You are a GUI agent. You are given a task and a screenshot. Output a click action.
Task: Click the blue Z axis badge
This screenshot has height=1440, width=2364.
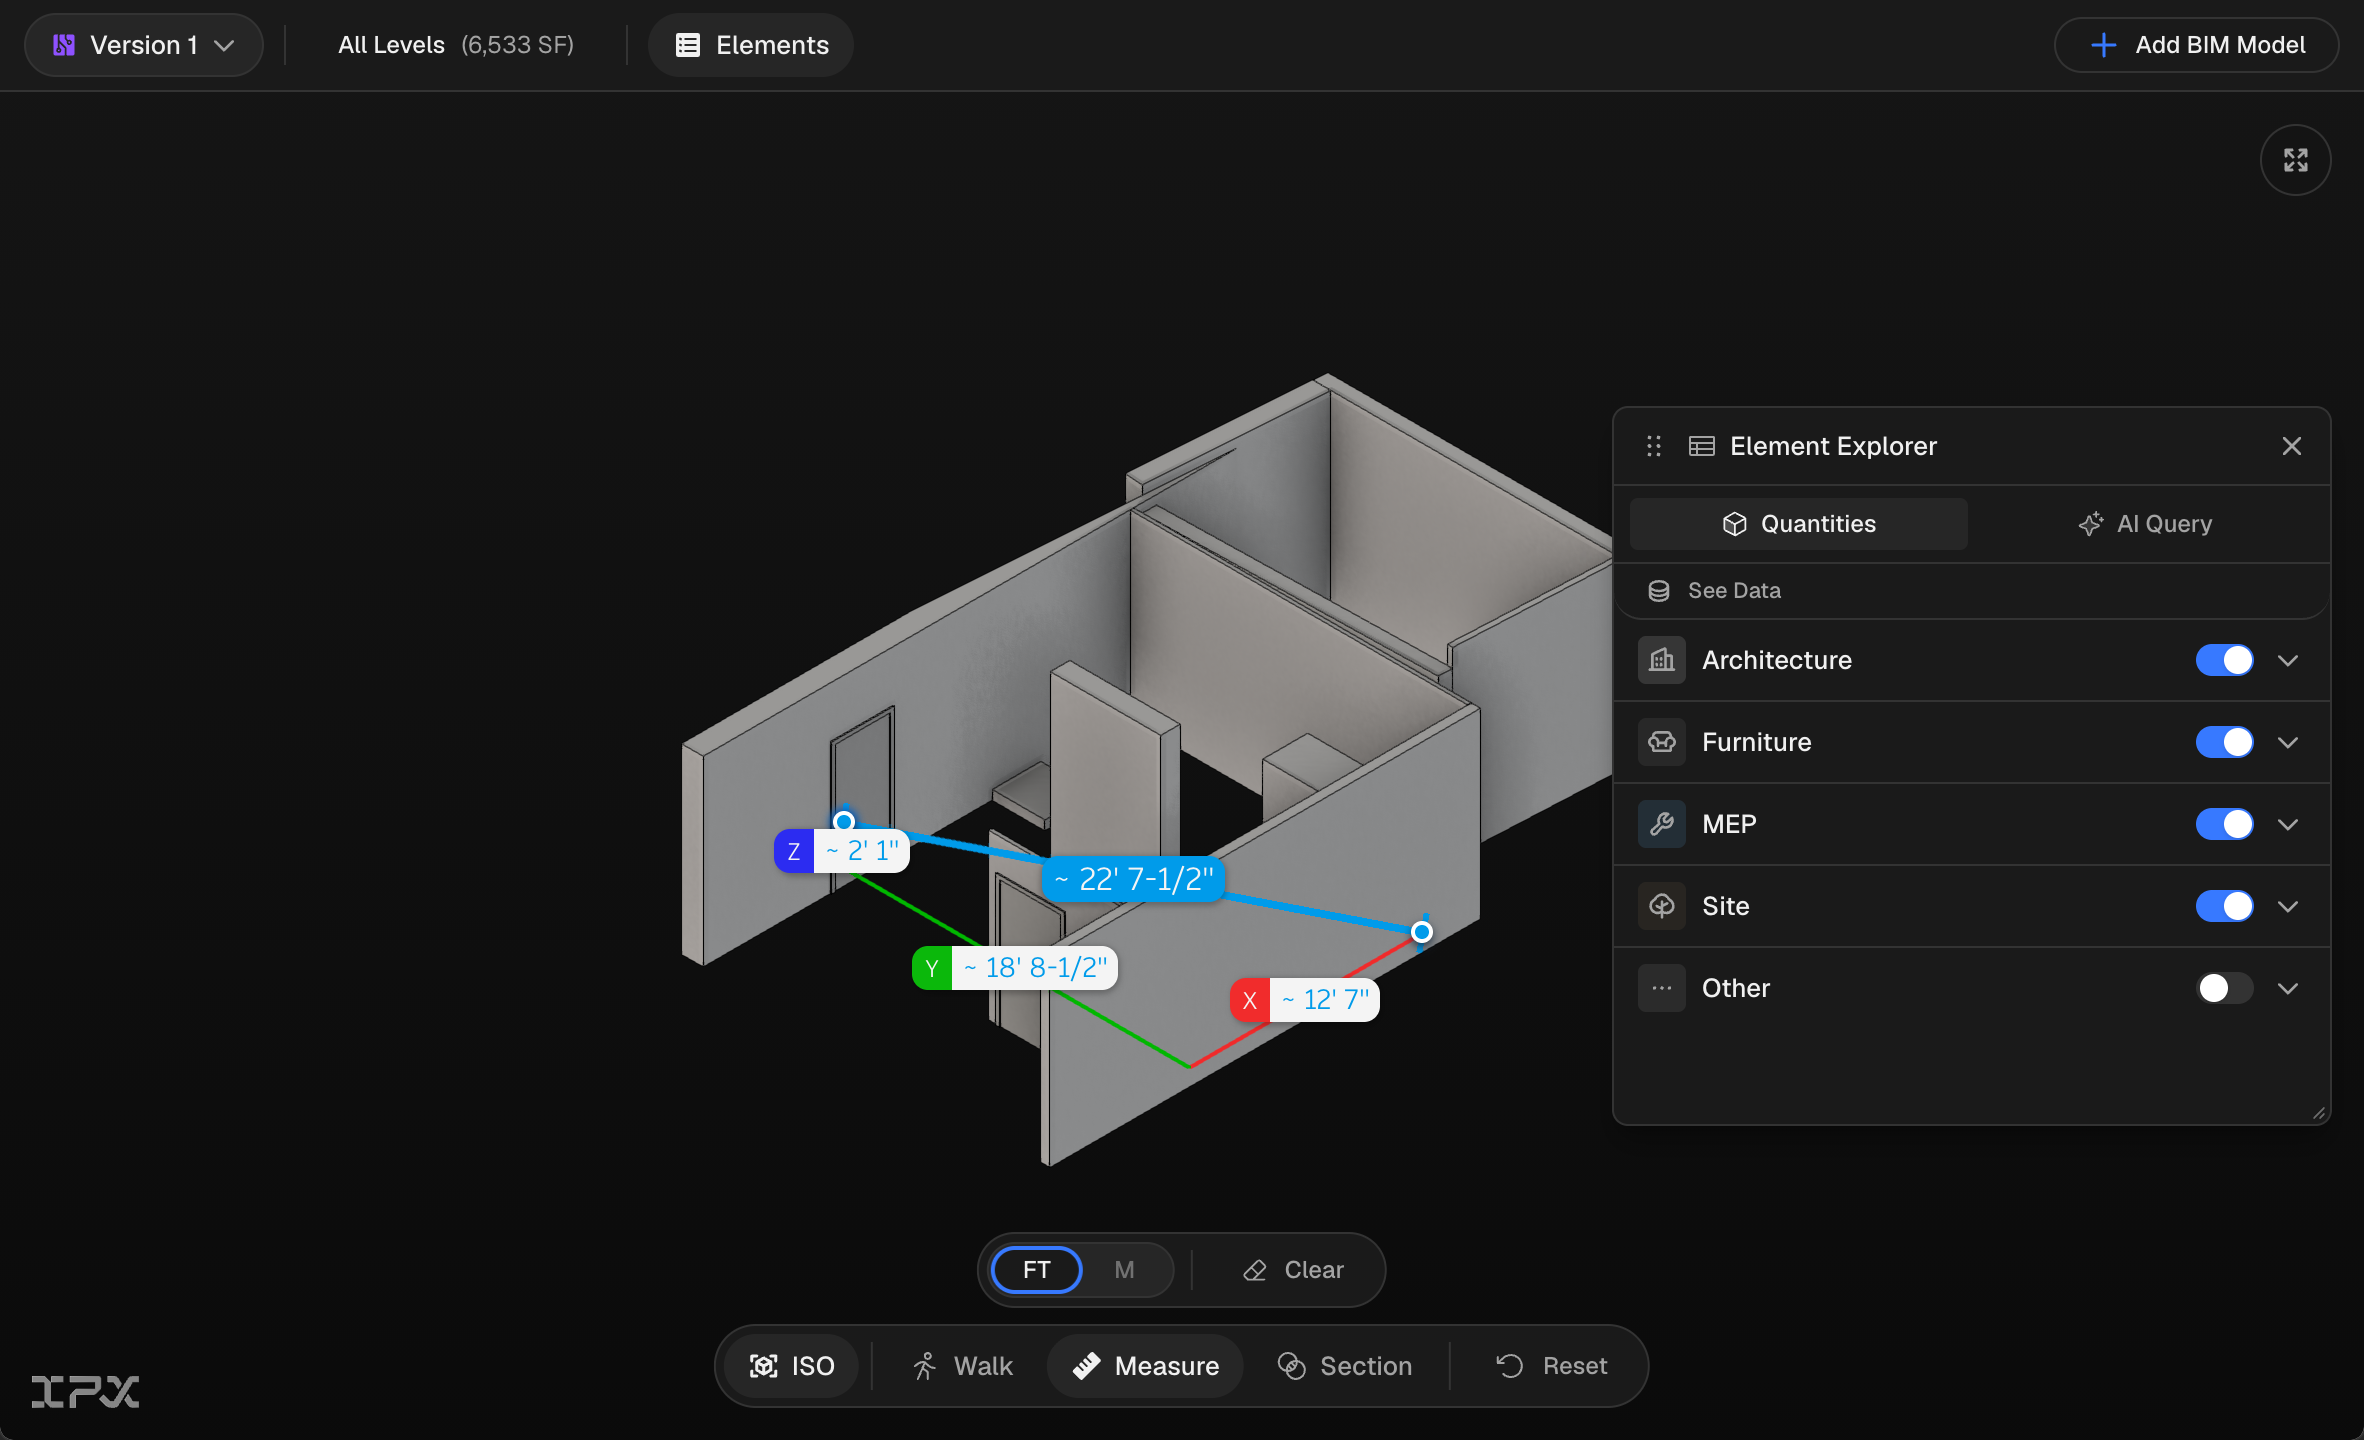(x=794, y=851)
